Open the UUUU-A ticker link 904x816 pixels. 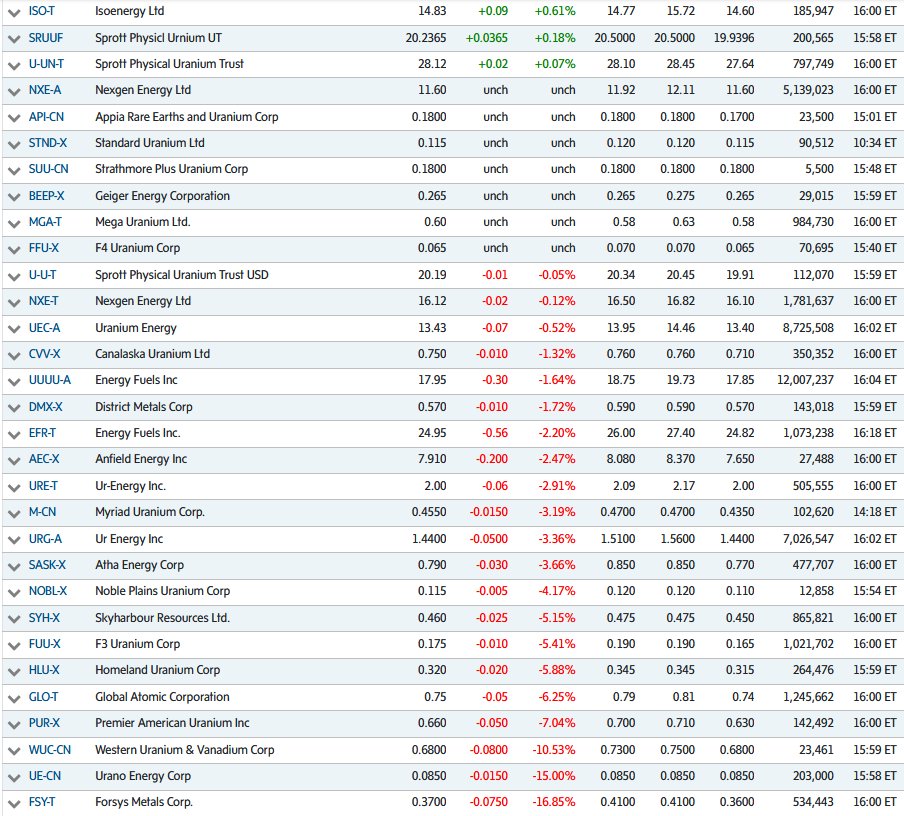pos(50,380)
